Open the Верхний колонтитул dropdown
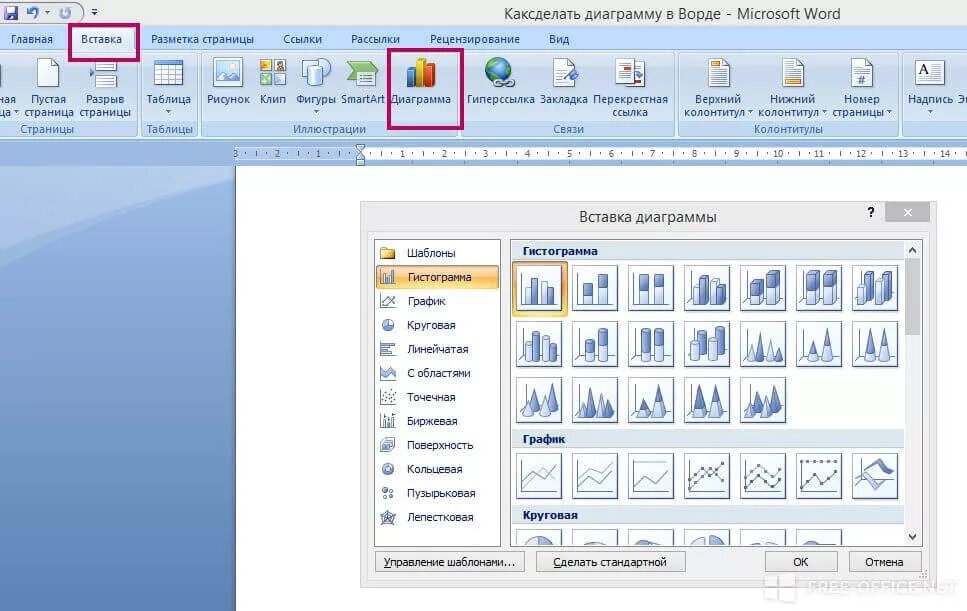The image size is (967, 611). pos(718,88)
